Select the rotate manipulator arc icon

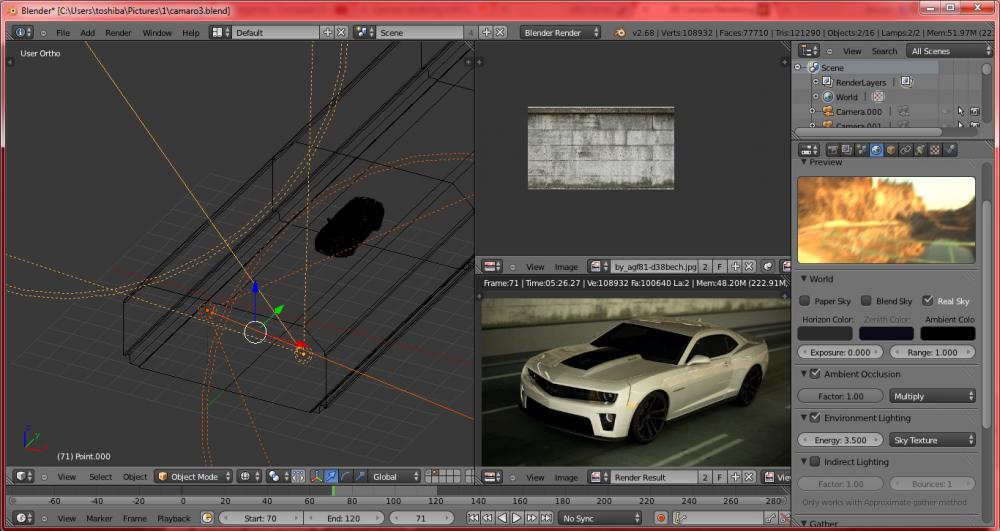pyautogui.click(x=345, y=476)
